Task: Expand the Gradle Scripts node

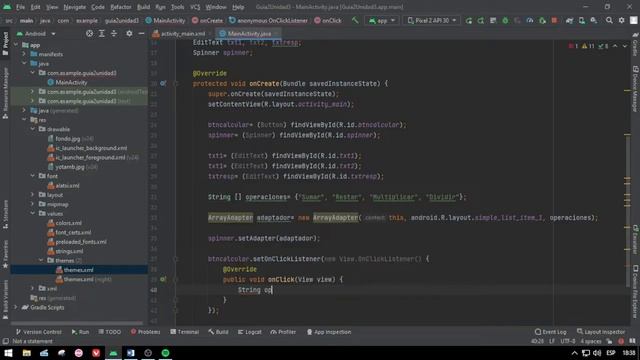Action: click(16, 307)
